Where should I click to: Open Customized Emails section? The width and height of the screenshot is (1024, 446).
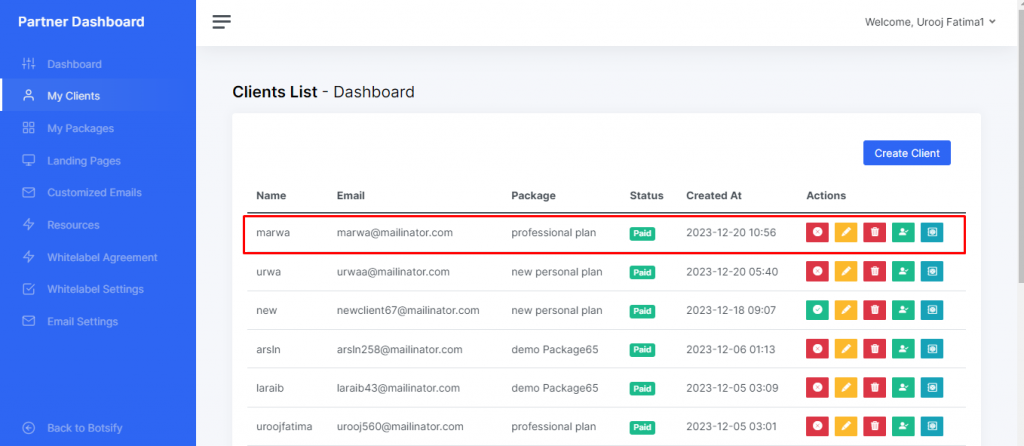point(94,193)
